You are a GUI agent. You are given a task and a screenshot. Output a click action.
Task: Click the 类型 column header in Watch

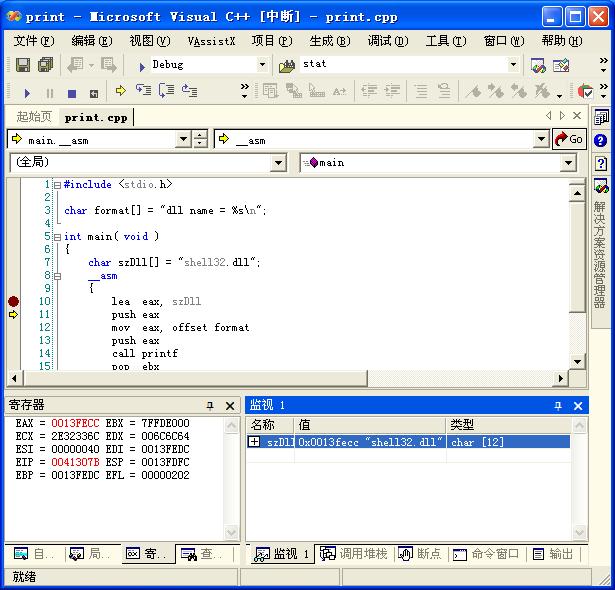pyautogui.click(x=508, y=424)
